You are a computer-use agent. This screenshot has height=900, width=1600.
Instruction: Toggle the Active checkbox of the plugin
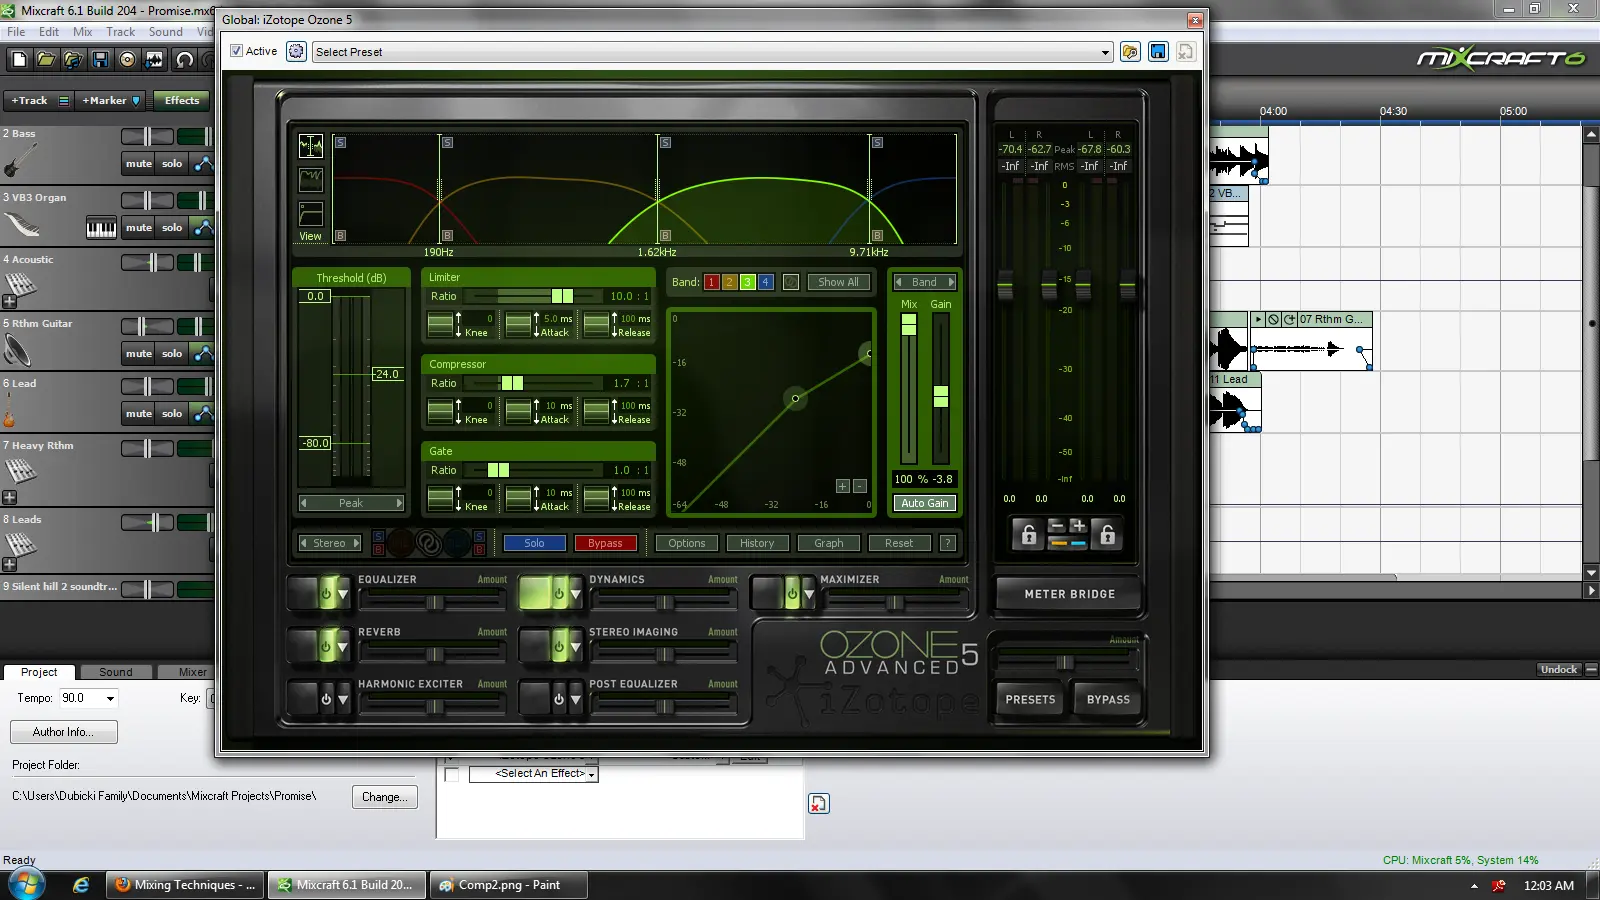click(x=236, y=51)
